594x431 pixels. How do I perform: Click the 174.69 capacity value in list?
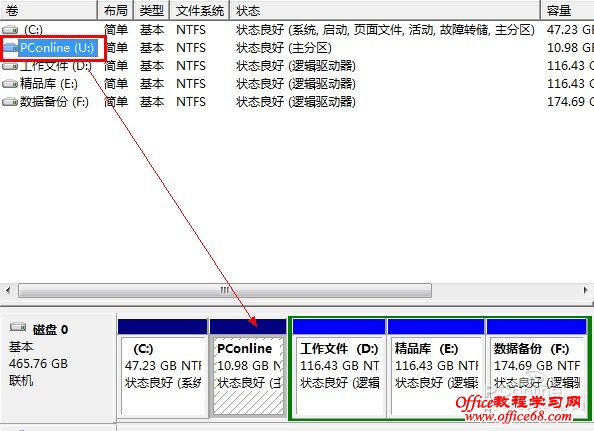tap(570, 102)
